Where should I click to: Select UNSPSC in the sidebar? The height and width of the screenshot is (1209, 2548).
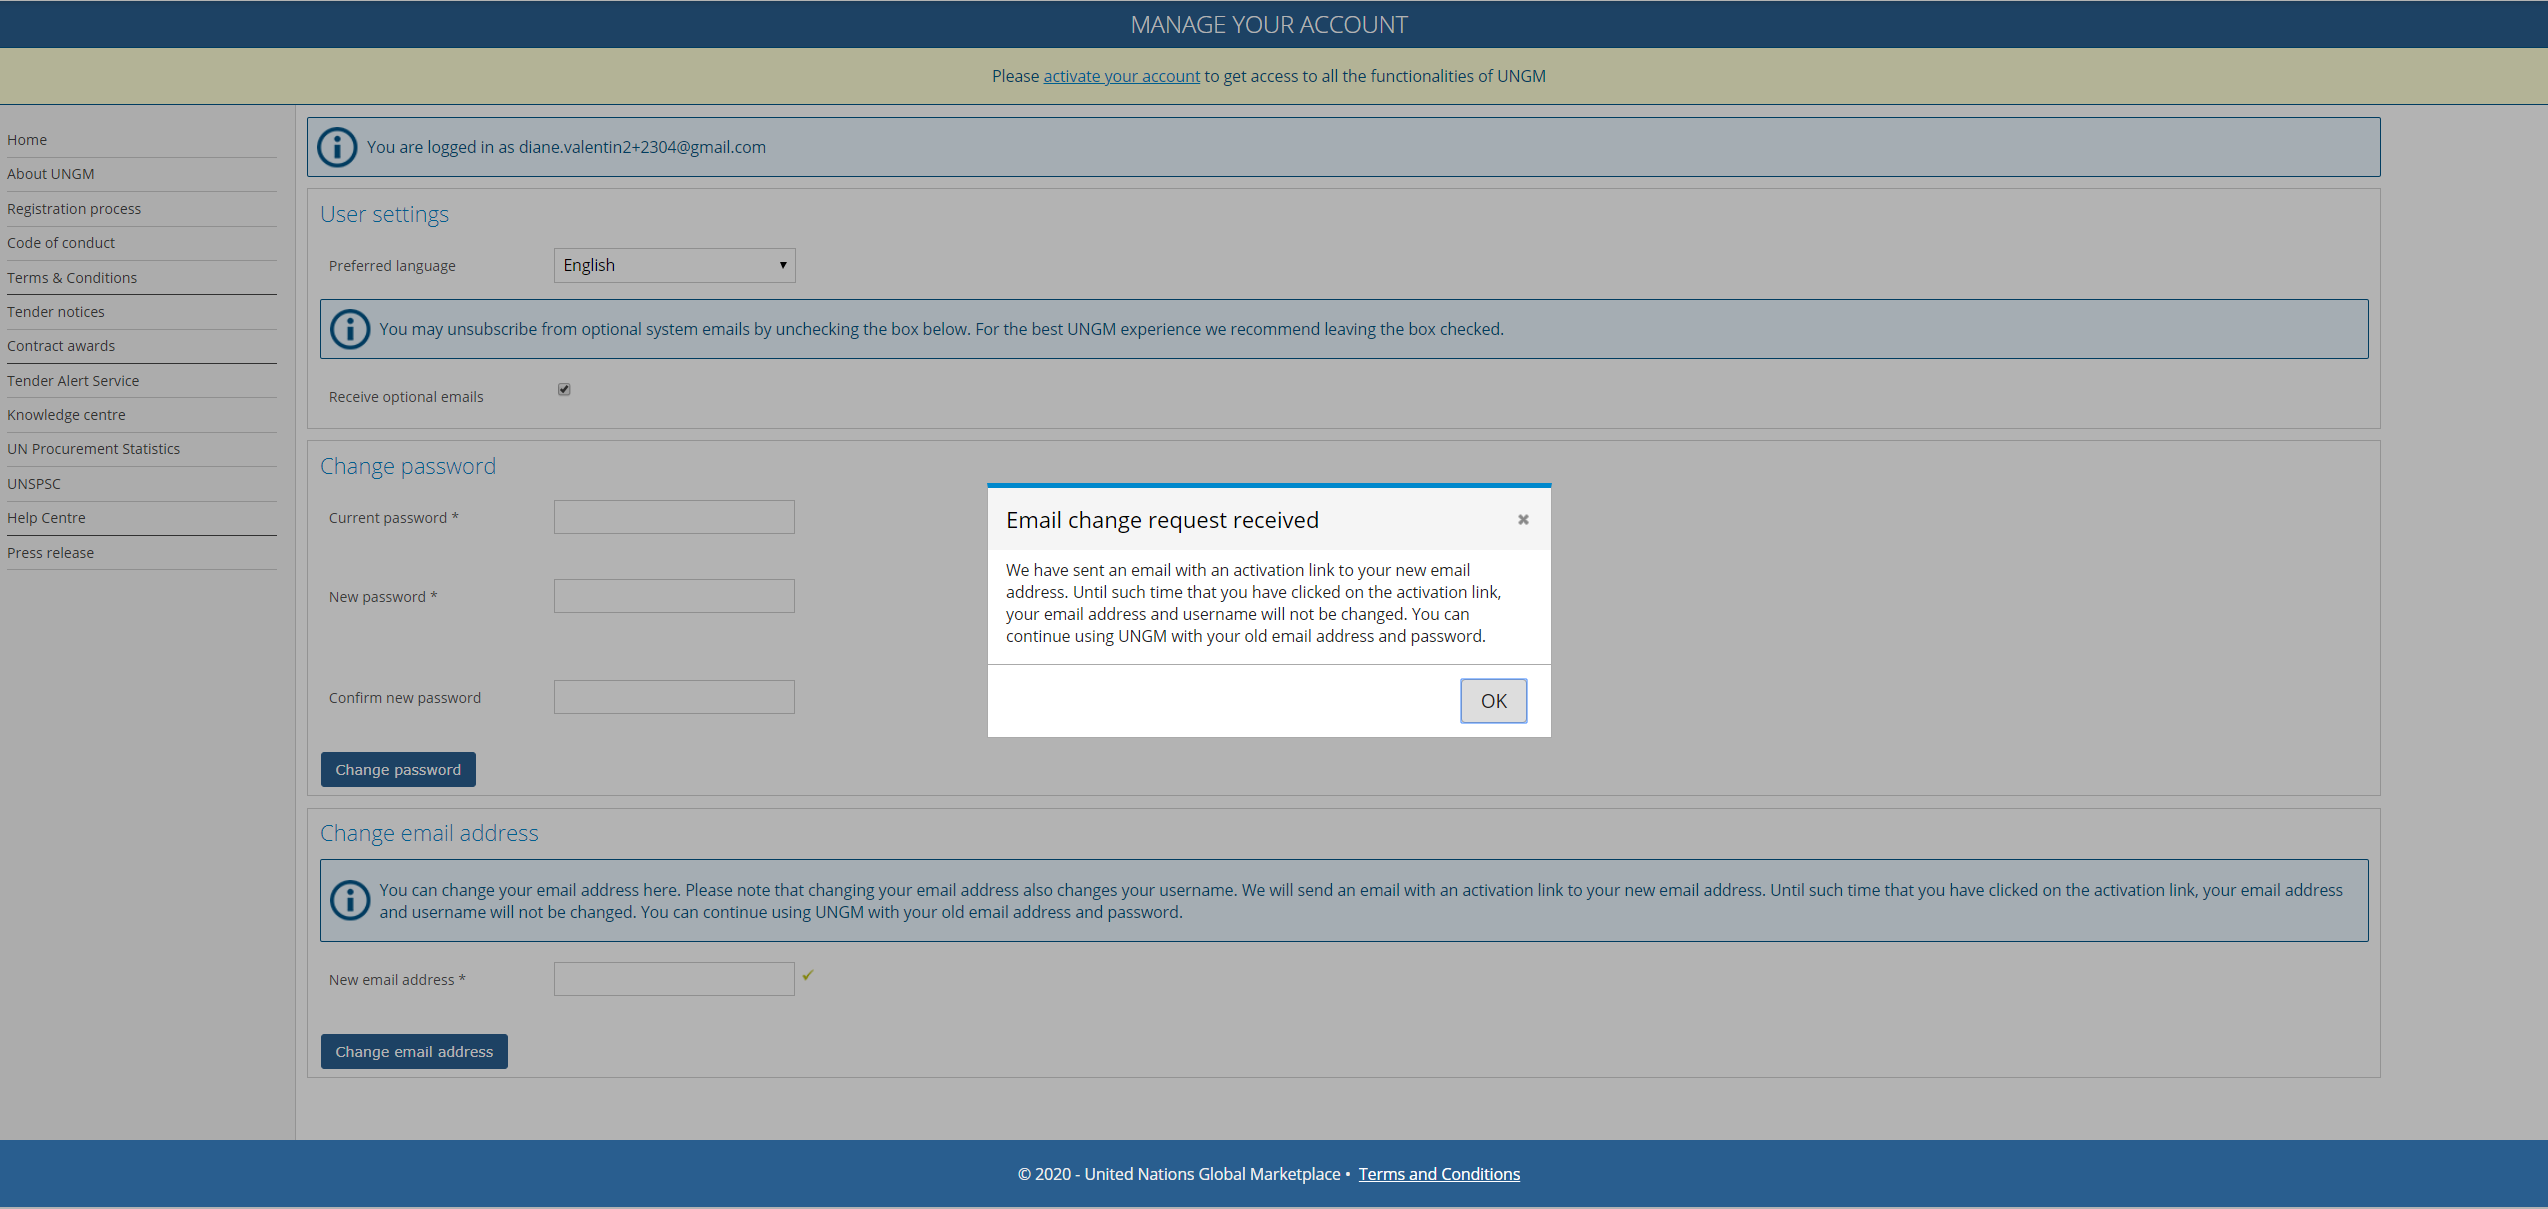point(34,484)
